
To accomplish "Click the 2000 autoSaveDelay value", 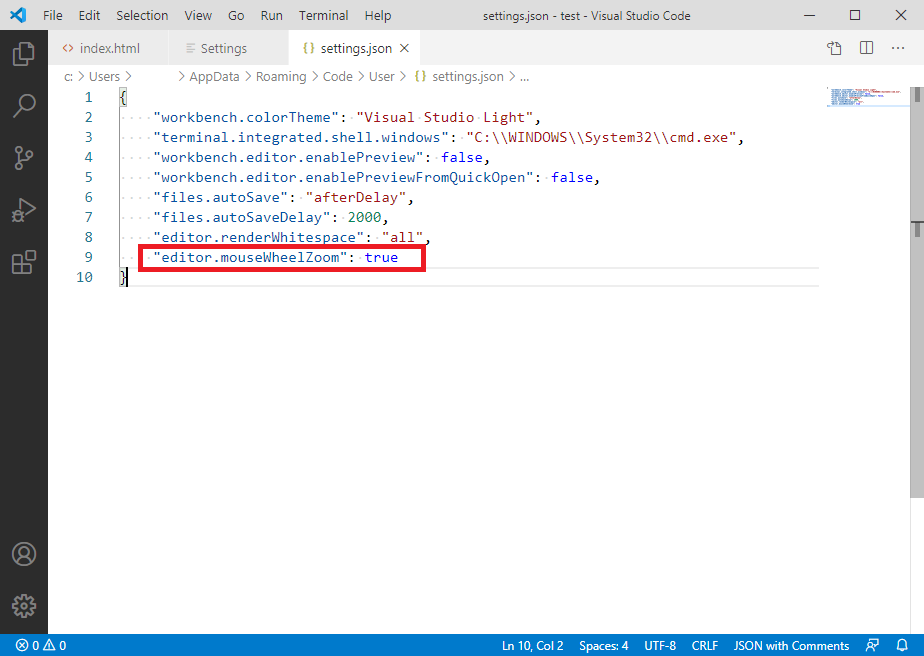I will [x=364, y=217].
